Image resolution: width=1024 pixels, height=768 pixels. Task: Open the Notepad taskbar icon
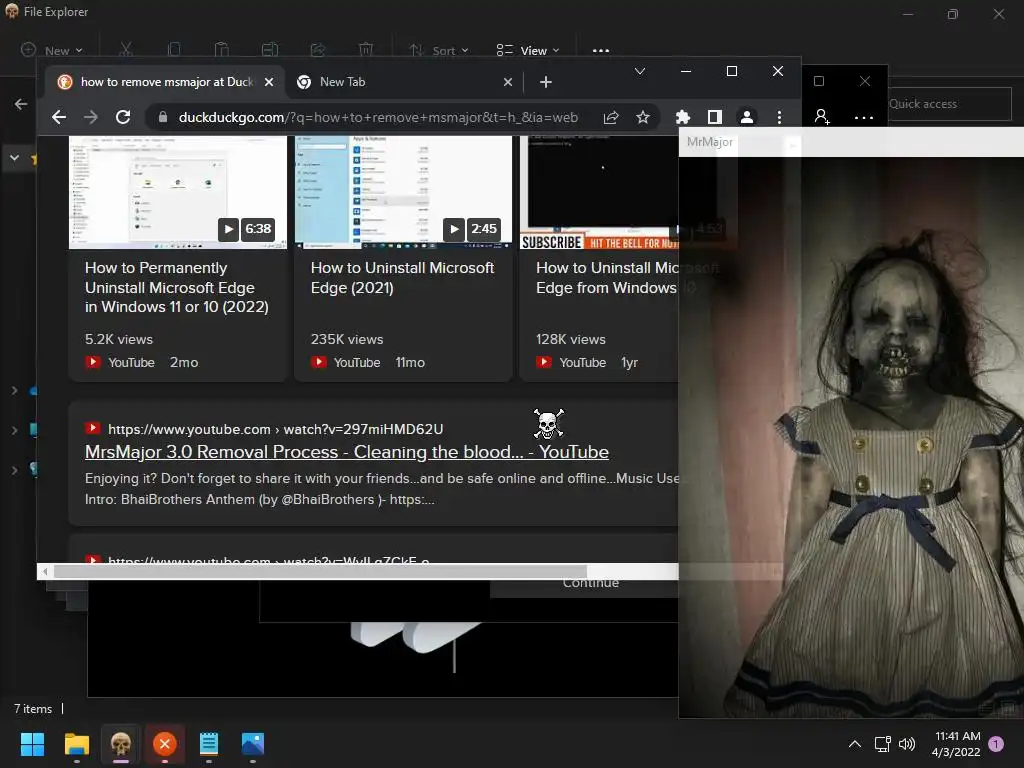click(208, 744)
